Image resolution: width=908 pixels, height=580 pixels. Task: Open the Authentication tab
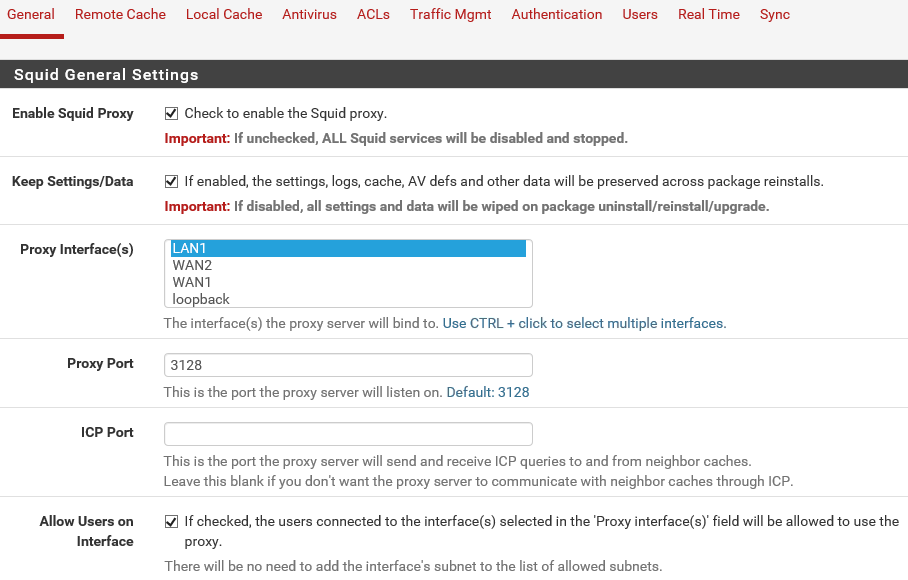[556, 14]
